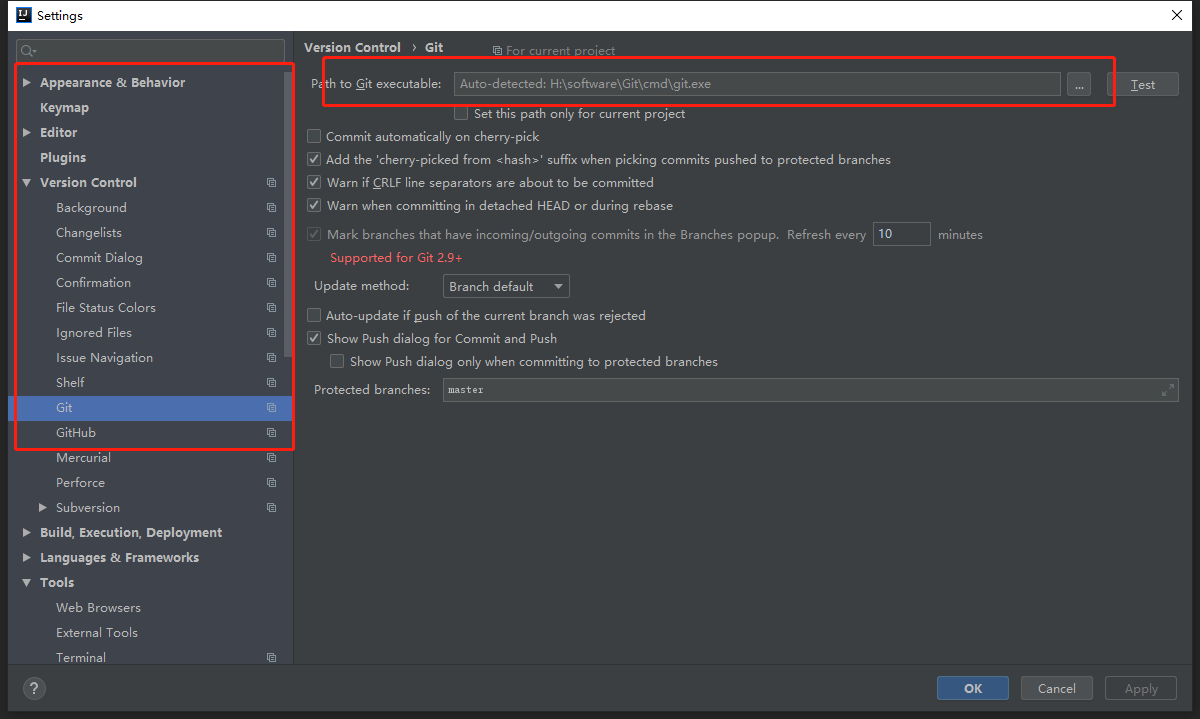Click the per-project settings icon next to Git
Viewport: 1200px width, 719px height.
pos(271,407)
